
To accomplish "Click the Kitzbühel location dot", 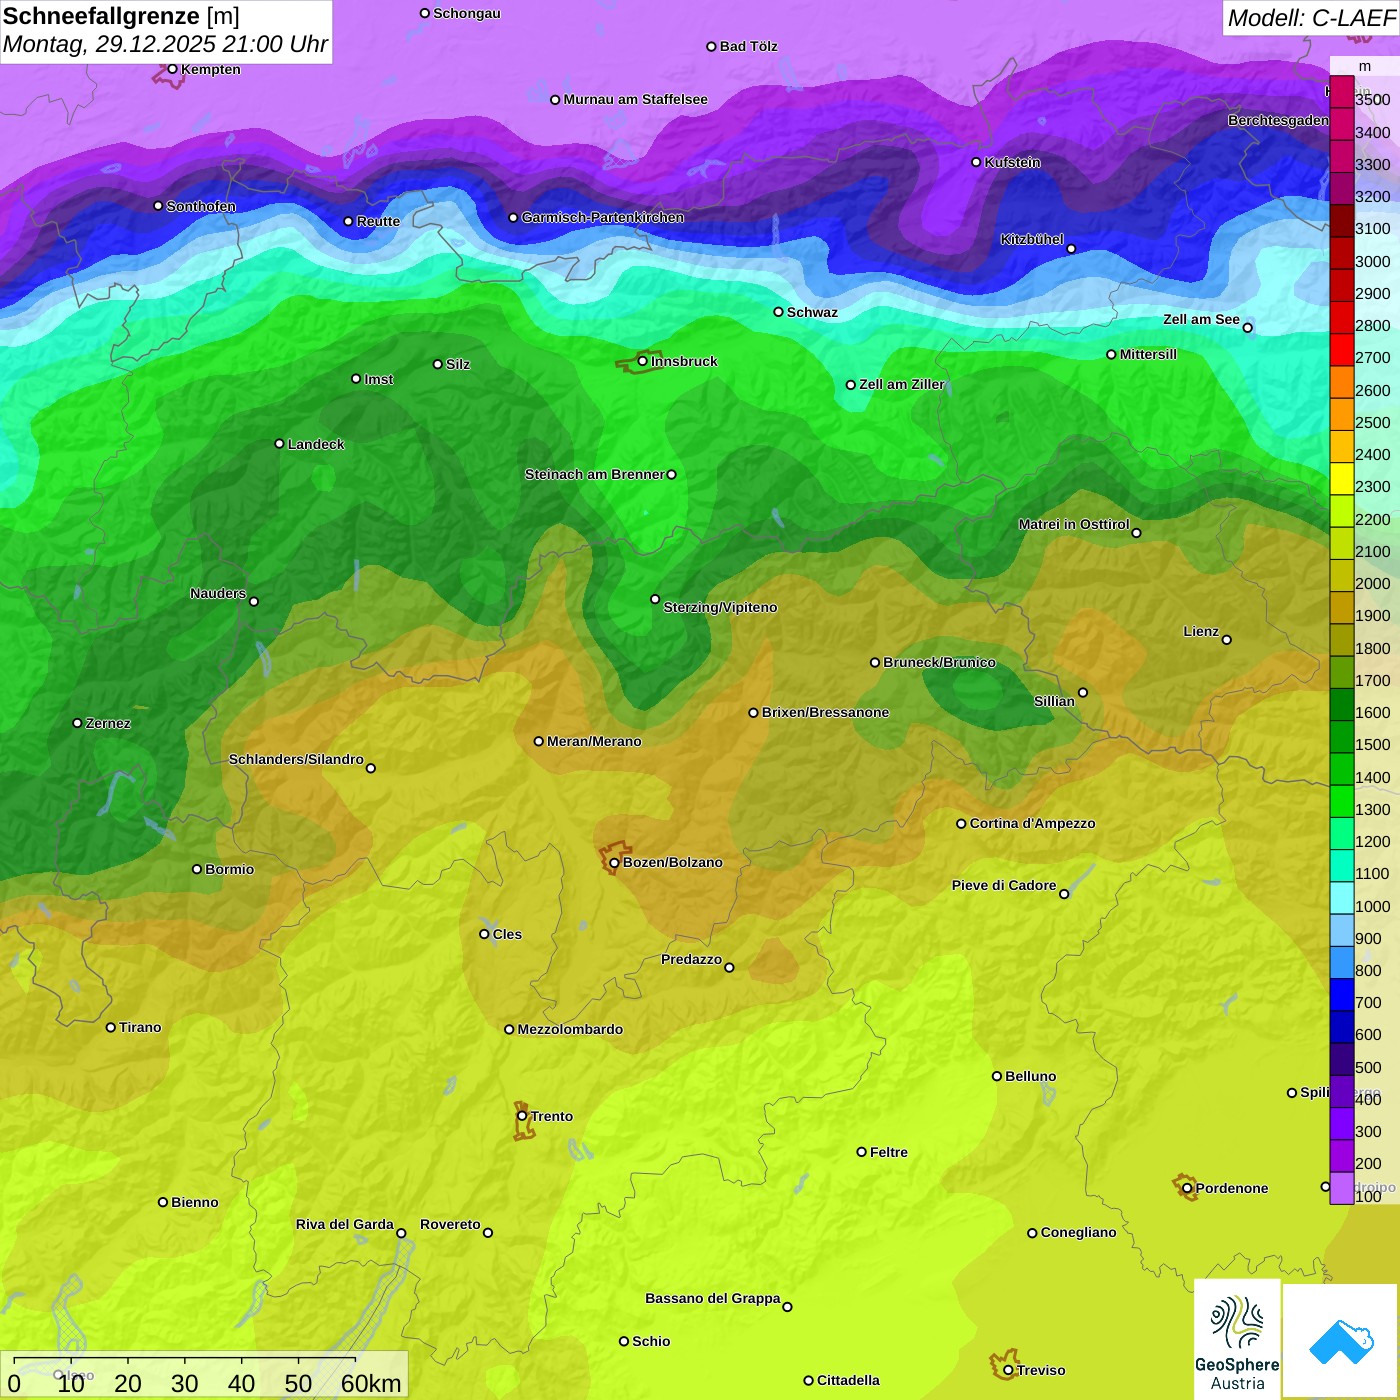I will coord(1071,249).
